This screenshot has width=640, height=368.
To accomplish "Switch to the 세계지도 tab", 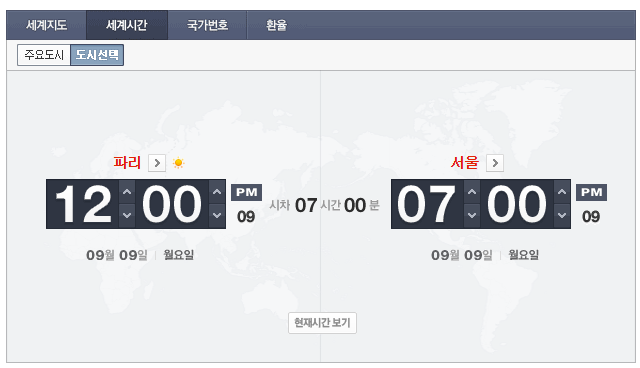I will coord(46,25).
